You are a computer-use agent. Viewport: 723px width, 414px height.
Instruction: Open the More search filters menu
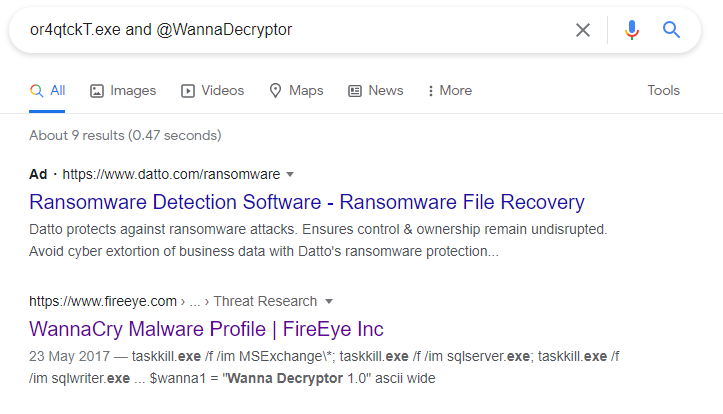(450, 90)
